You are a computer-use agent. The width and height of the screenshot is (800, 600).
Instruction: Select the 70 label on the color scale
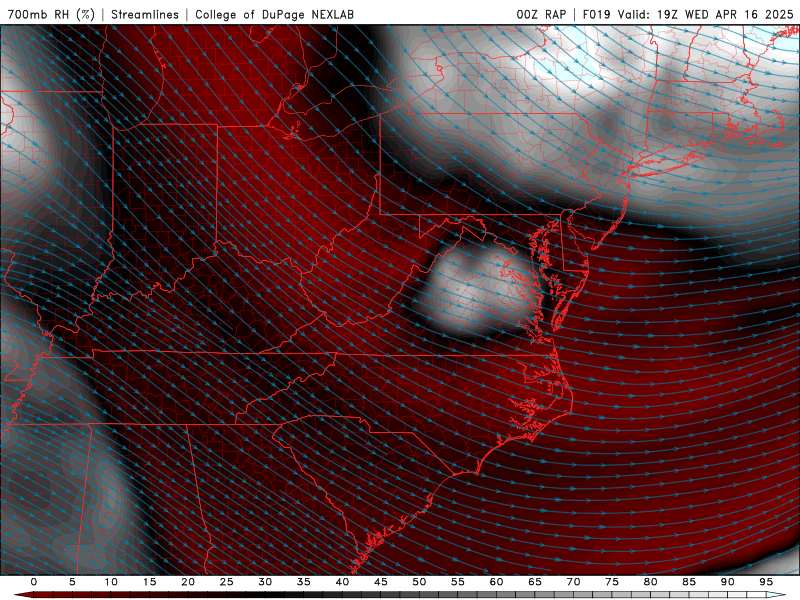tap(573, 582)
